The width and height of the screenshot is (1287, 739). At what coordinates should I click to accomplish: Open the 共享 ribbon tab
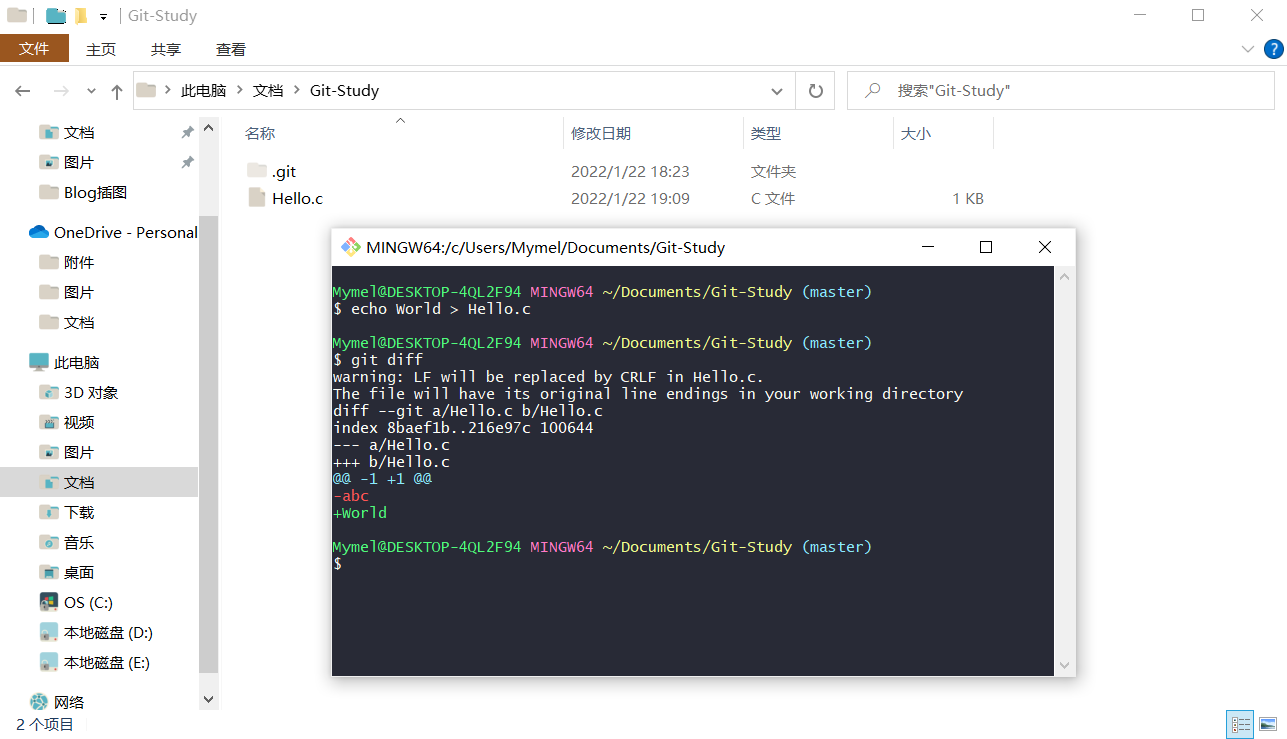(166, 49)
